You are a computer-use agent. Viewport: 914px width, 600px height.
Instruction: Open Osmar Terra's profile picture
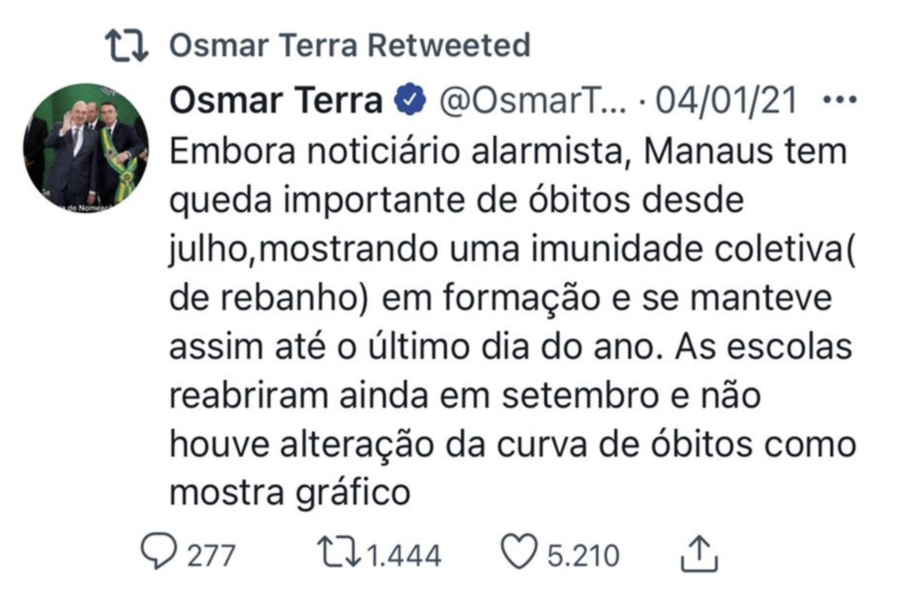point(87,146)
